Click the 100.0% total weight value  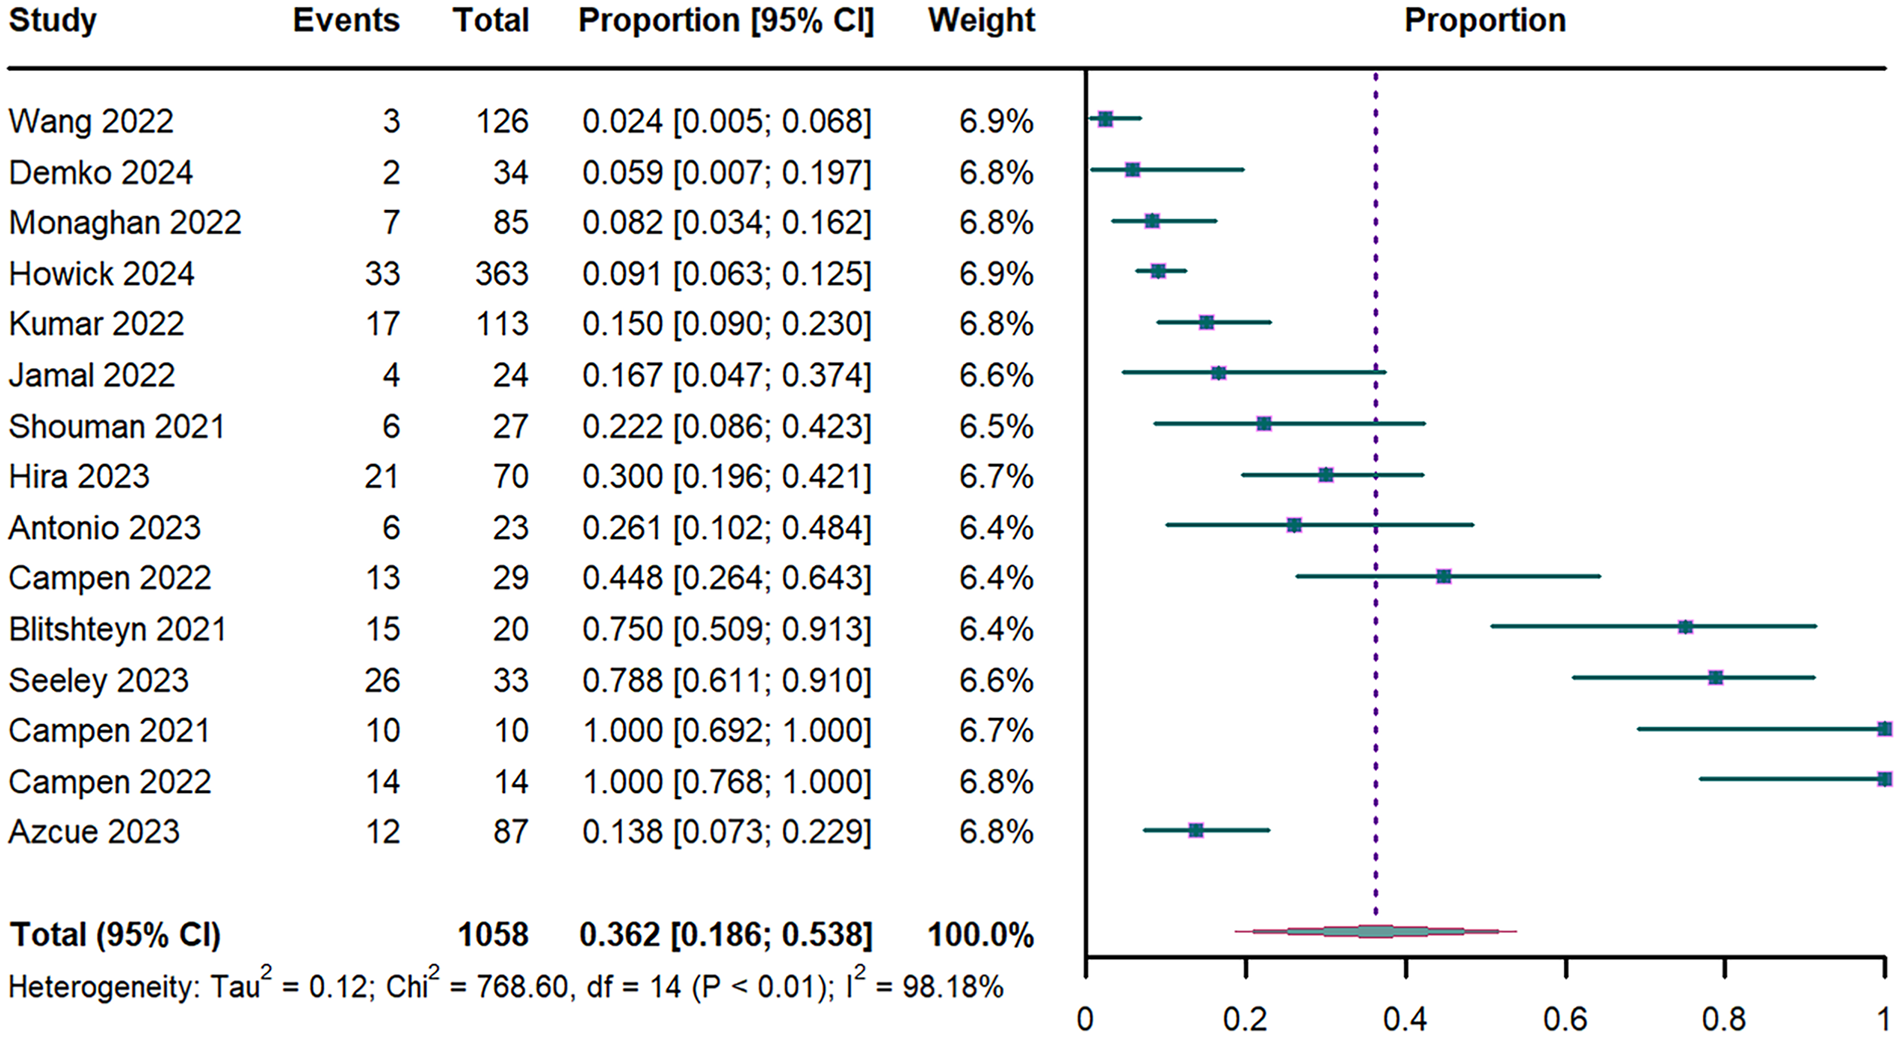[980, 935]
